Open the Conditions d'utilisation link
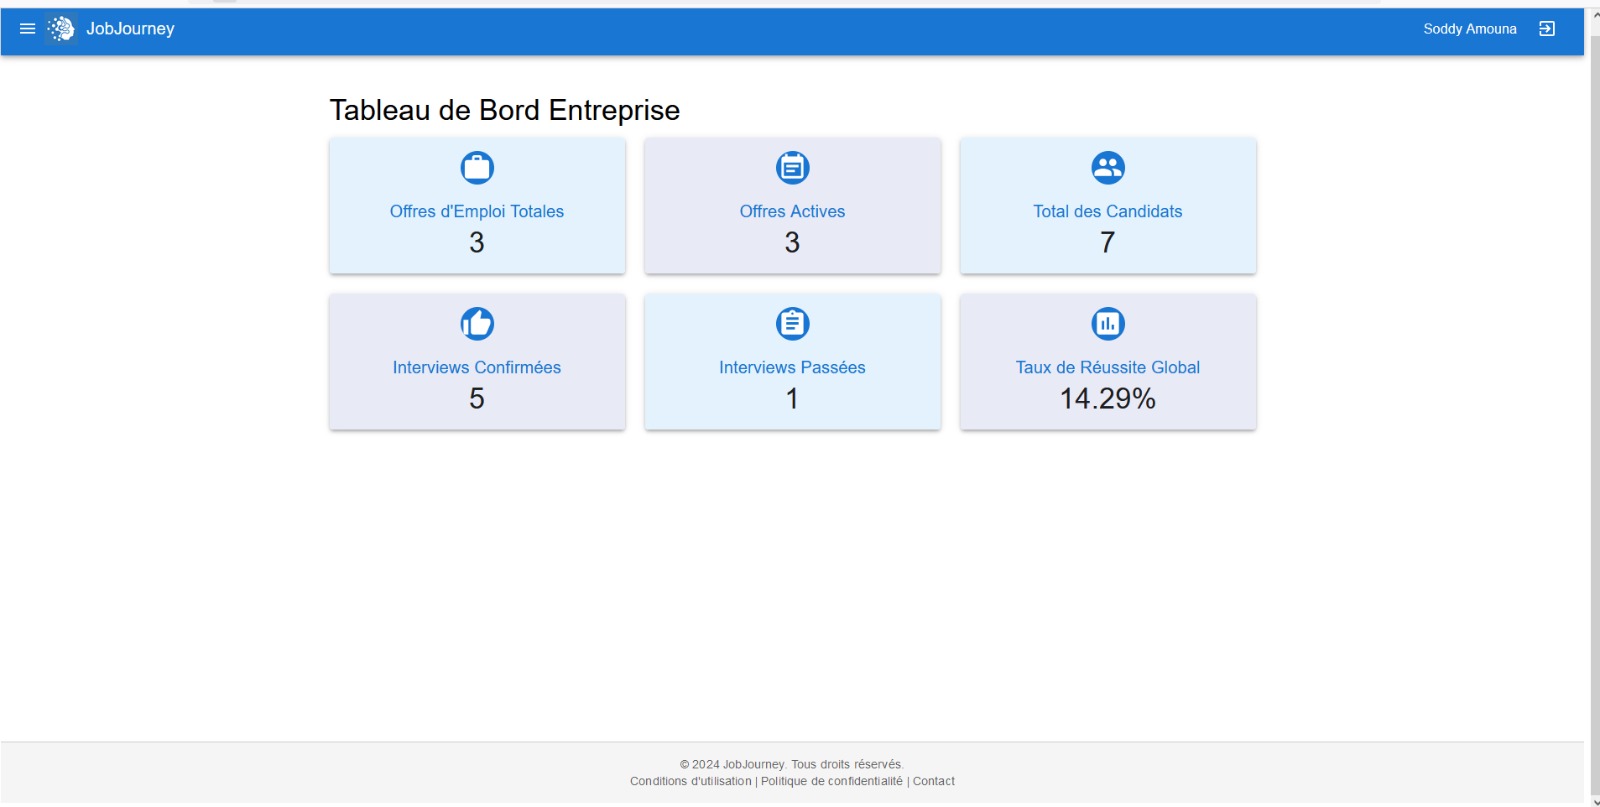The height and width of the screenshot is (807, 1600). pyautogui.click(x=690, y=781)
